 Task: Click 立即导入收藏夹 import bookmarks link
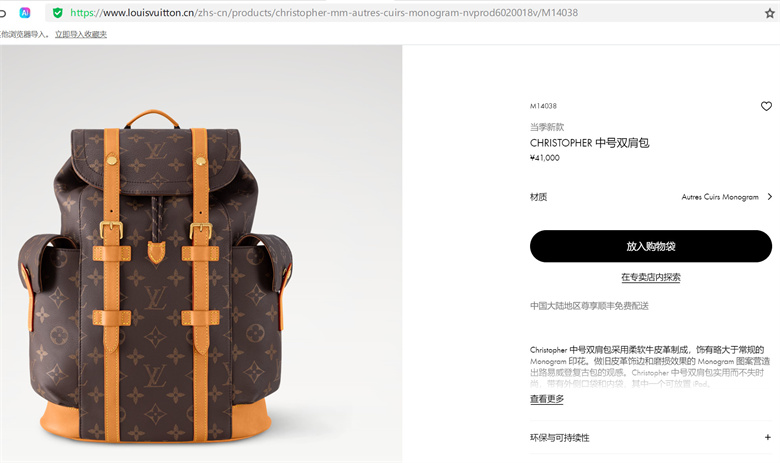(81, 34)
